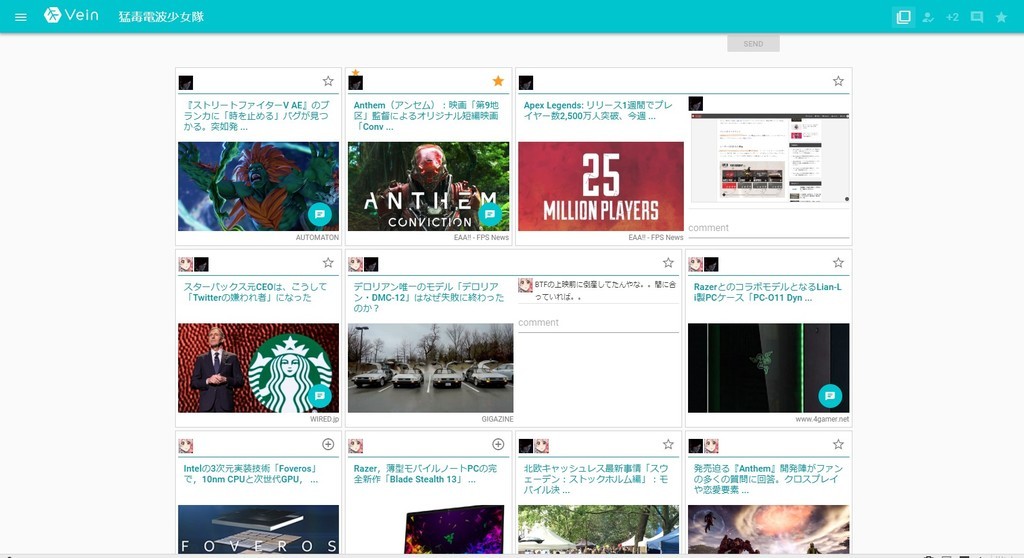Click the Vein logo

click(71, 15)
